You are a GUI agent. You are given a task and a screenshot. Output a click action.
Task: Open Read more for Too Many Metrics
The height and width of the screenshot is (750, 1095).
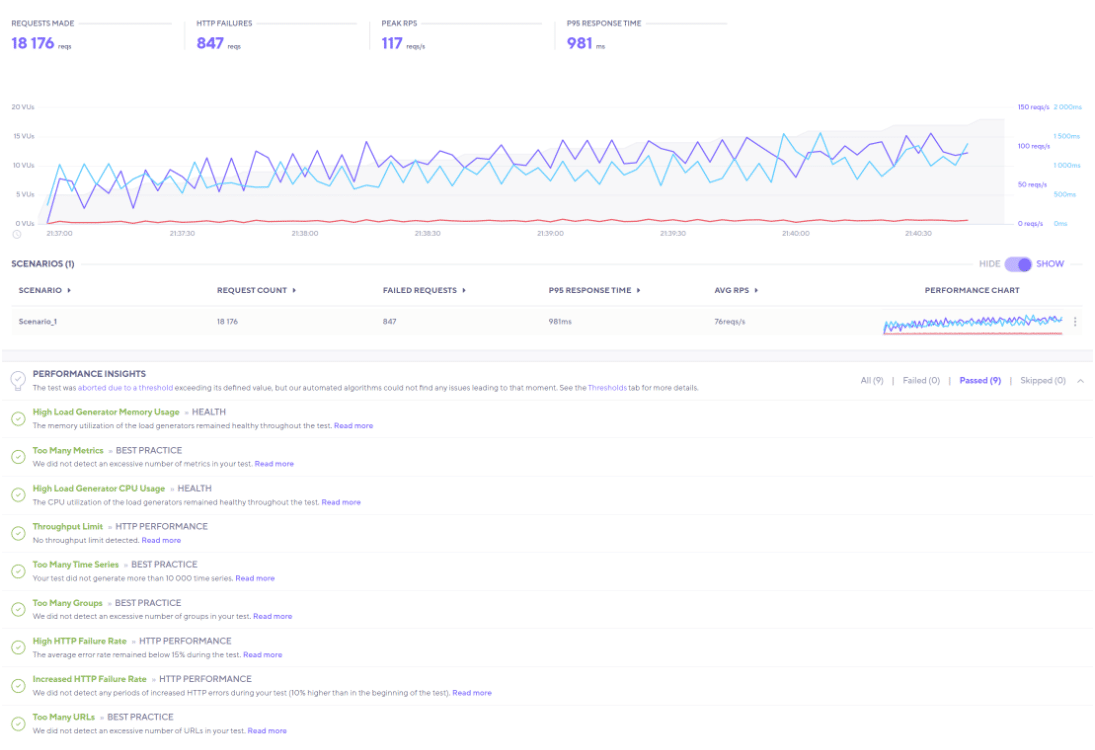[274, 464]
